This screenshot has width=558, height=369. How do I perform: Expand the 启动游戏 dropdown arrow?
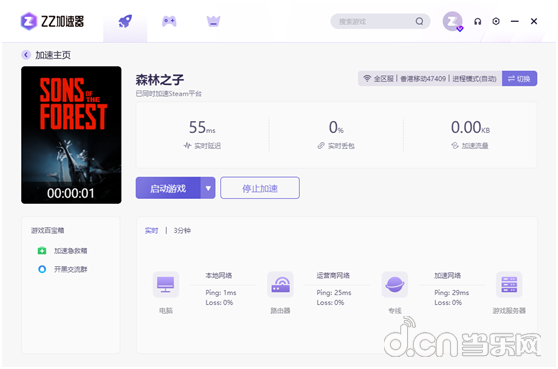(208, 188)
